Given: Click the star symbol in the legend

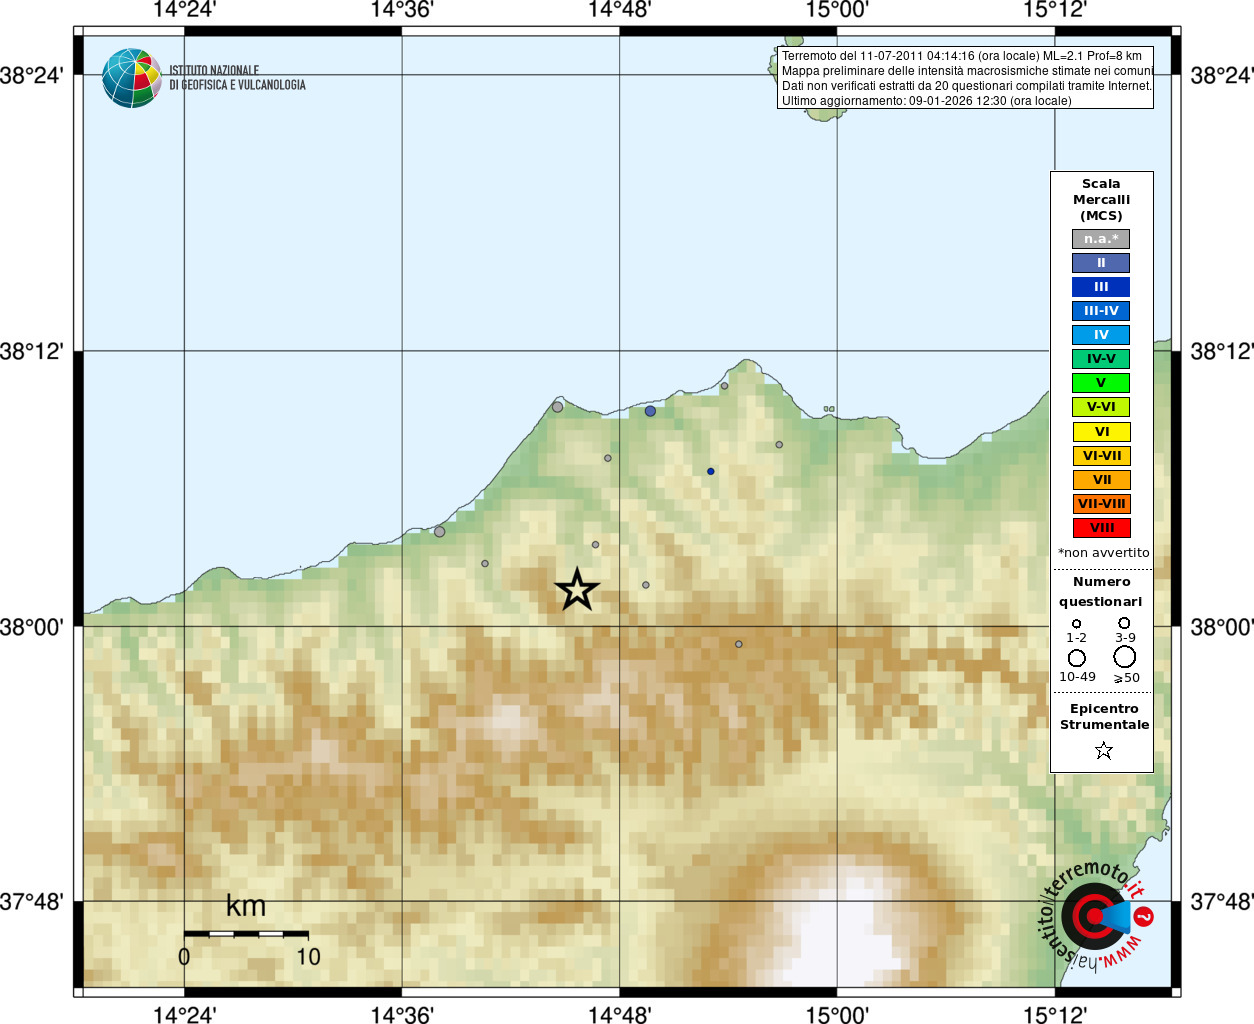Looking at the screenshot, I should pyautogui.click(x=1103, y=750).
